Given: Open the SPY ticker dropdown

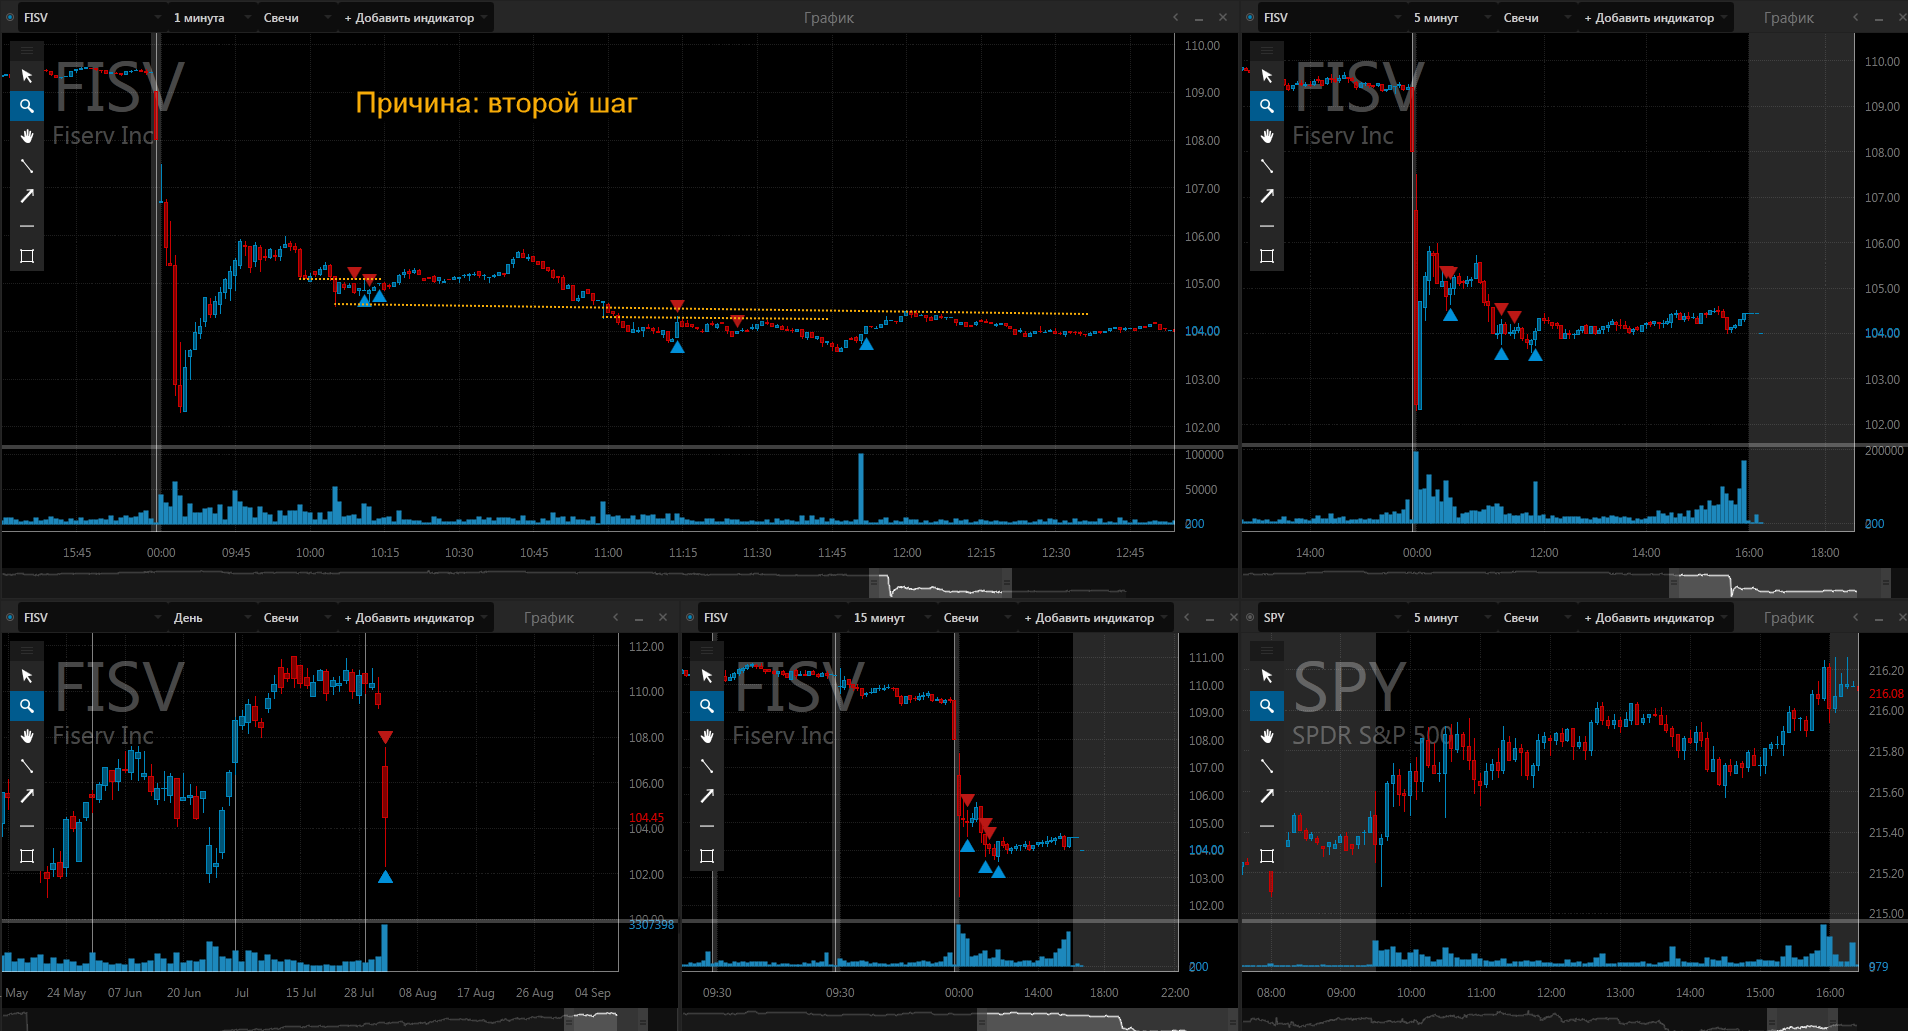Looking at the screenshot, I should click(1332, 618).
